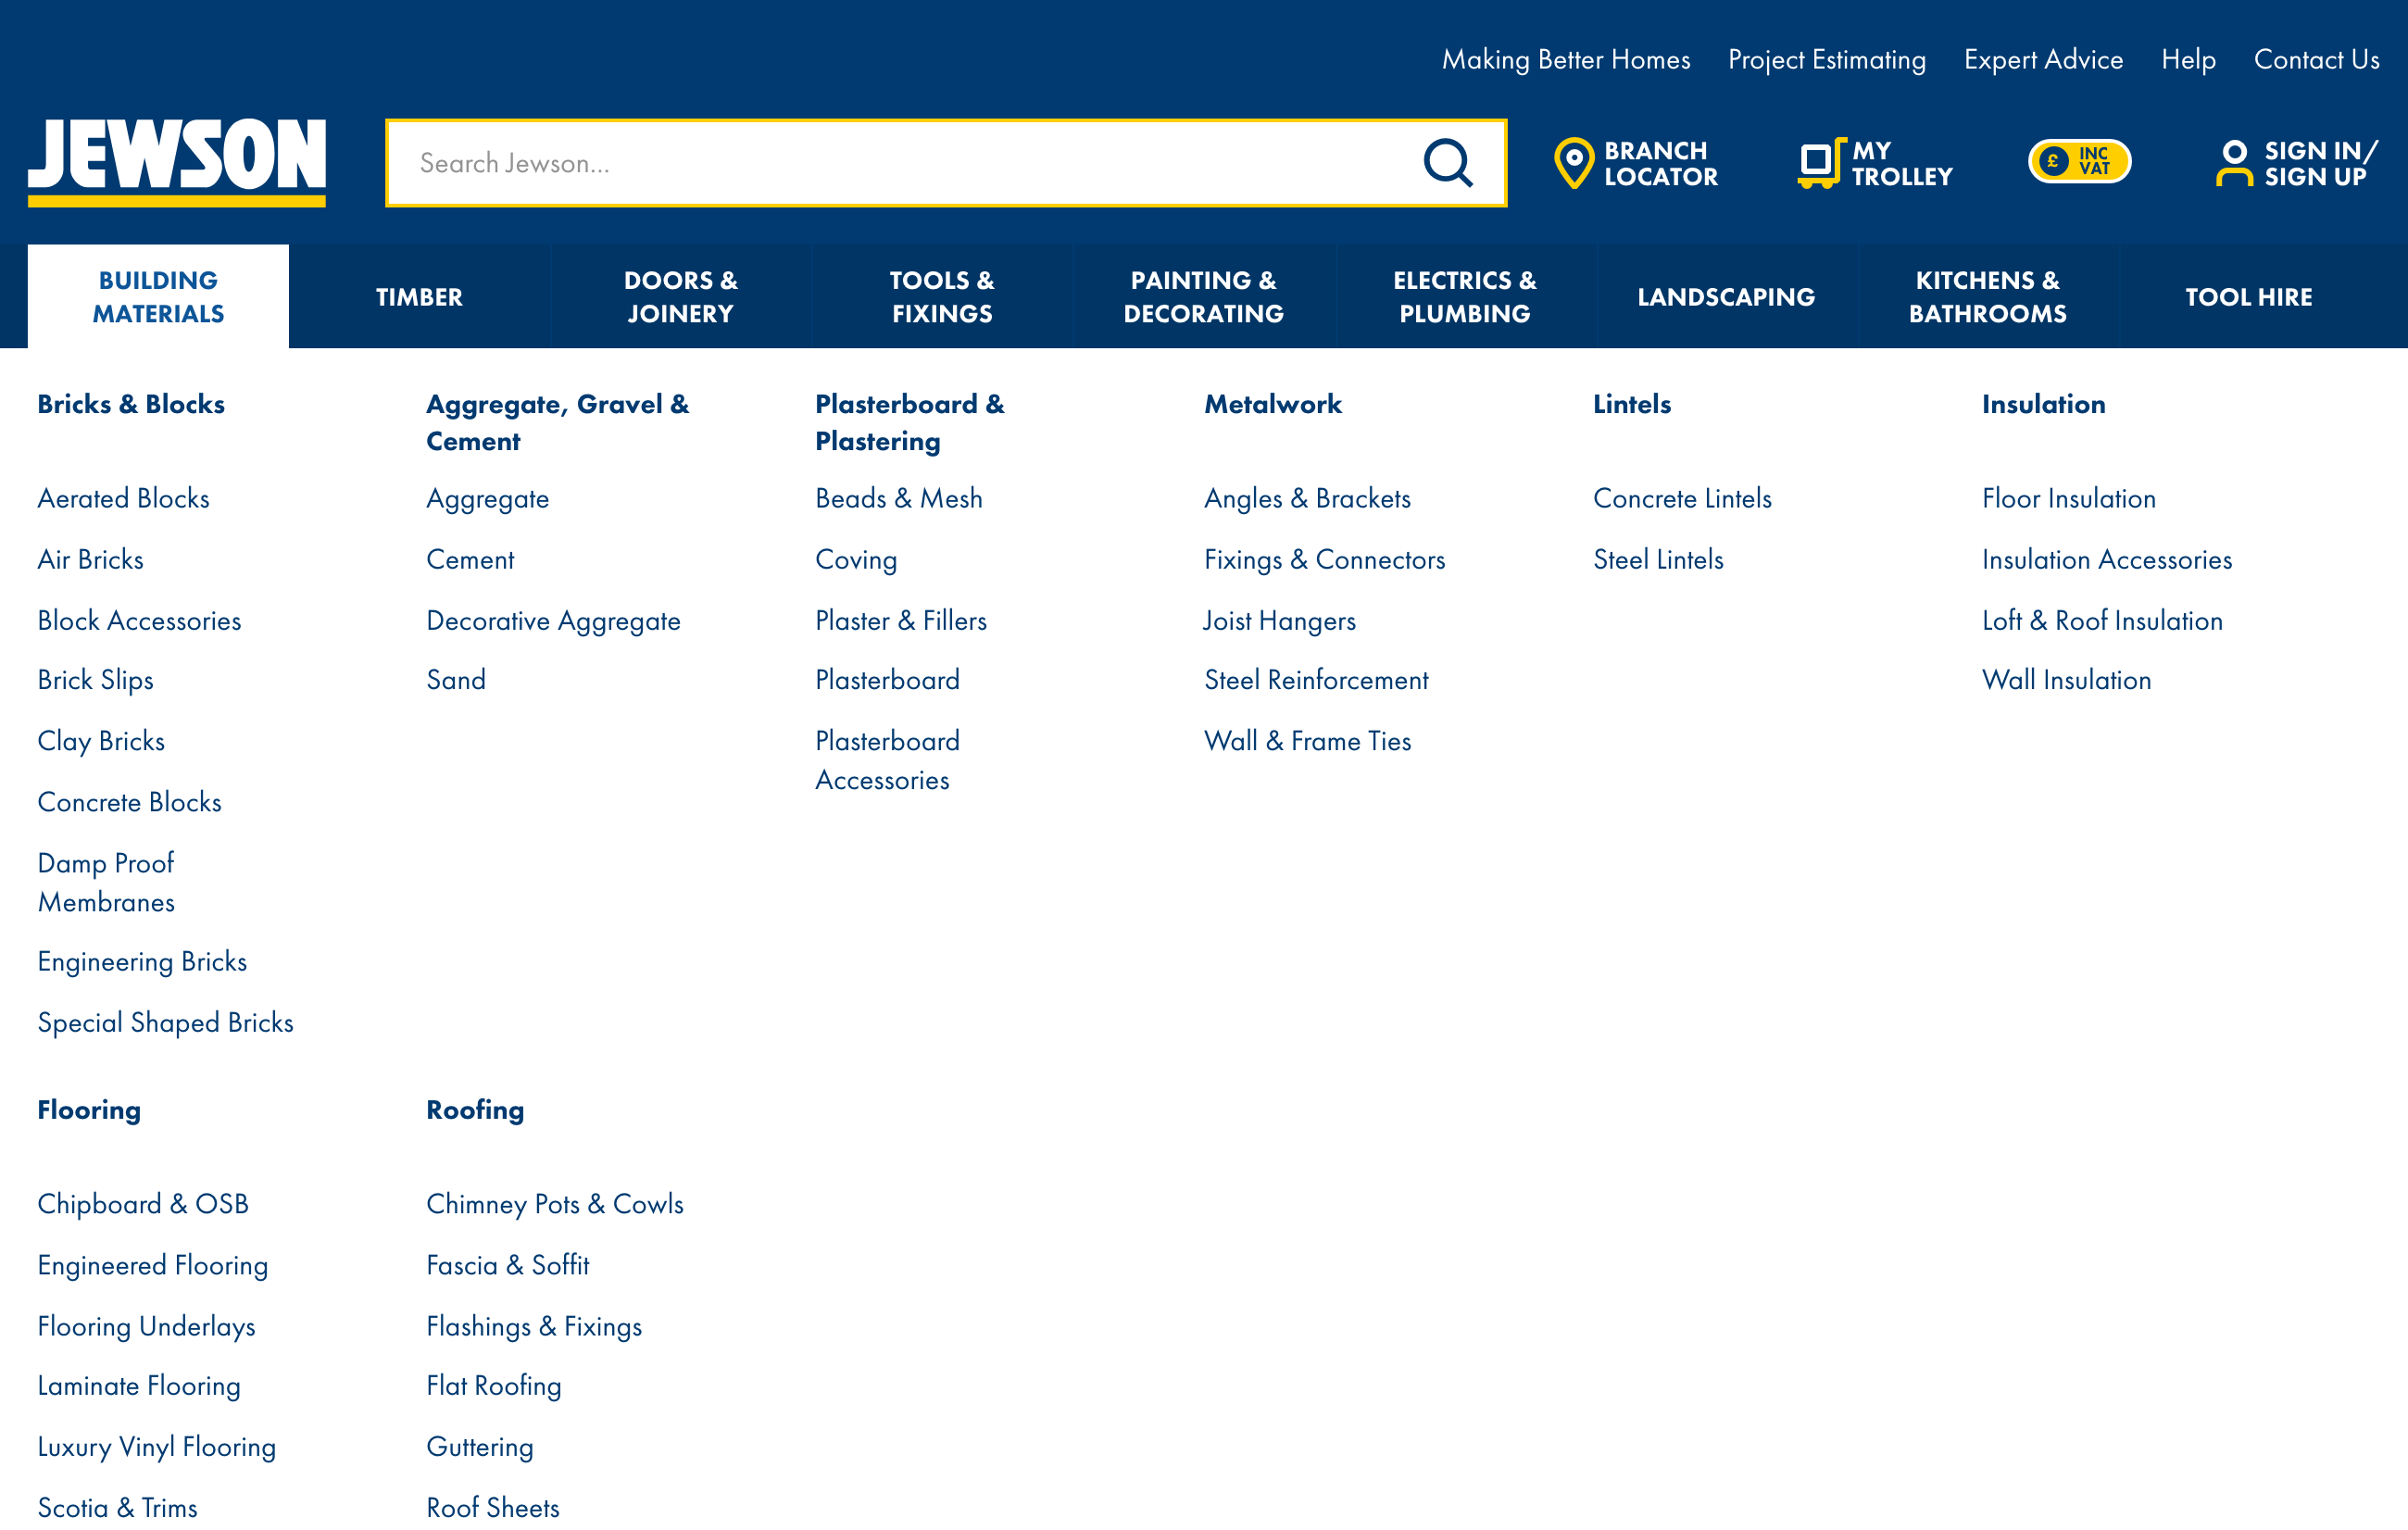Select the Building Materials tab
Image resolution: width=2408 pixels, height=1530 pixels.
[x=158, y=296]
